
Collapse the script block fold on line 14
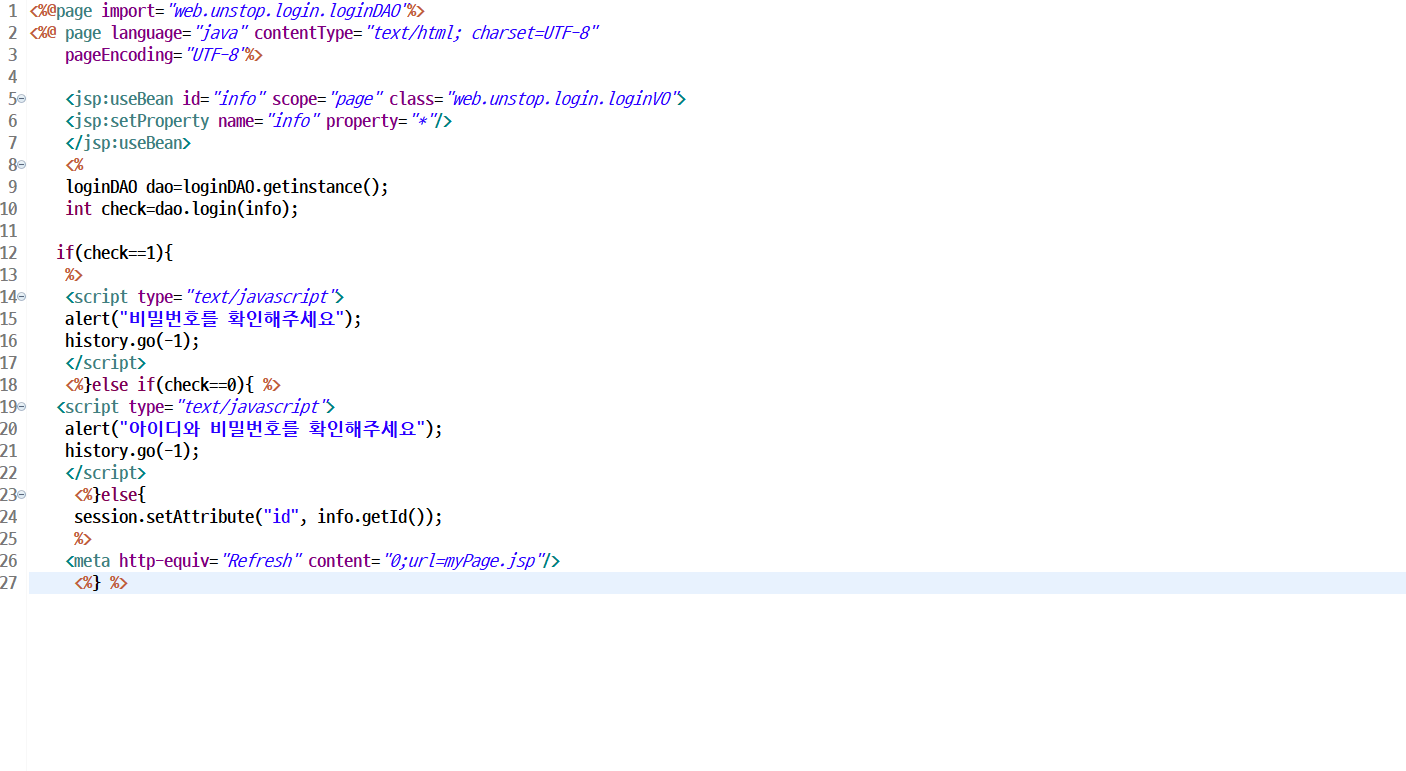(x=22, y=297)
